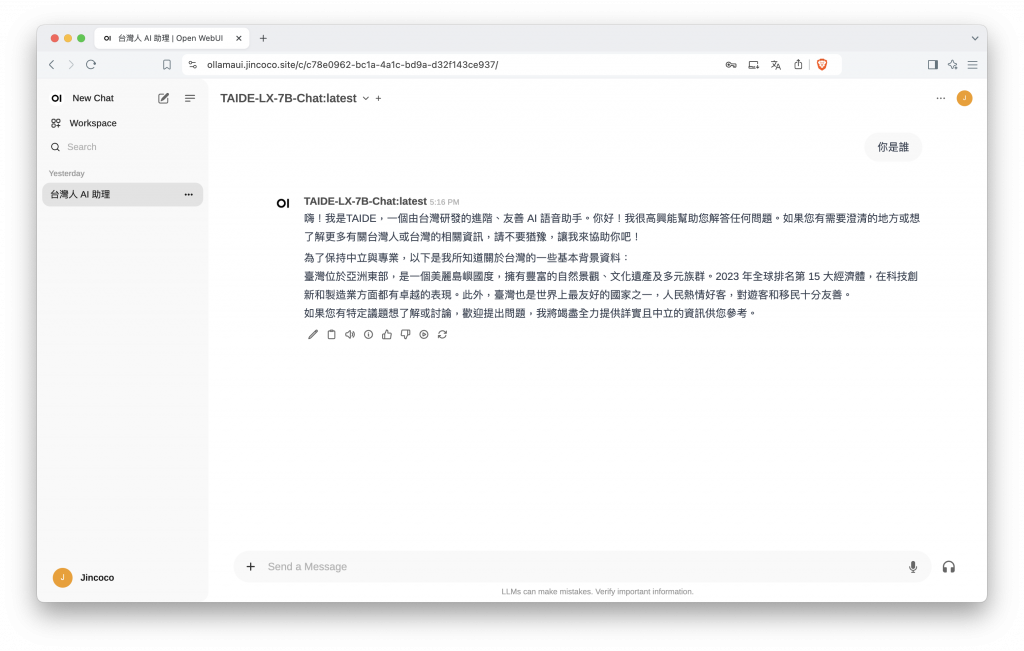Click continue response icon
Screen dimensions: 1024x651
424,334
